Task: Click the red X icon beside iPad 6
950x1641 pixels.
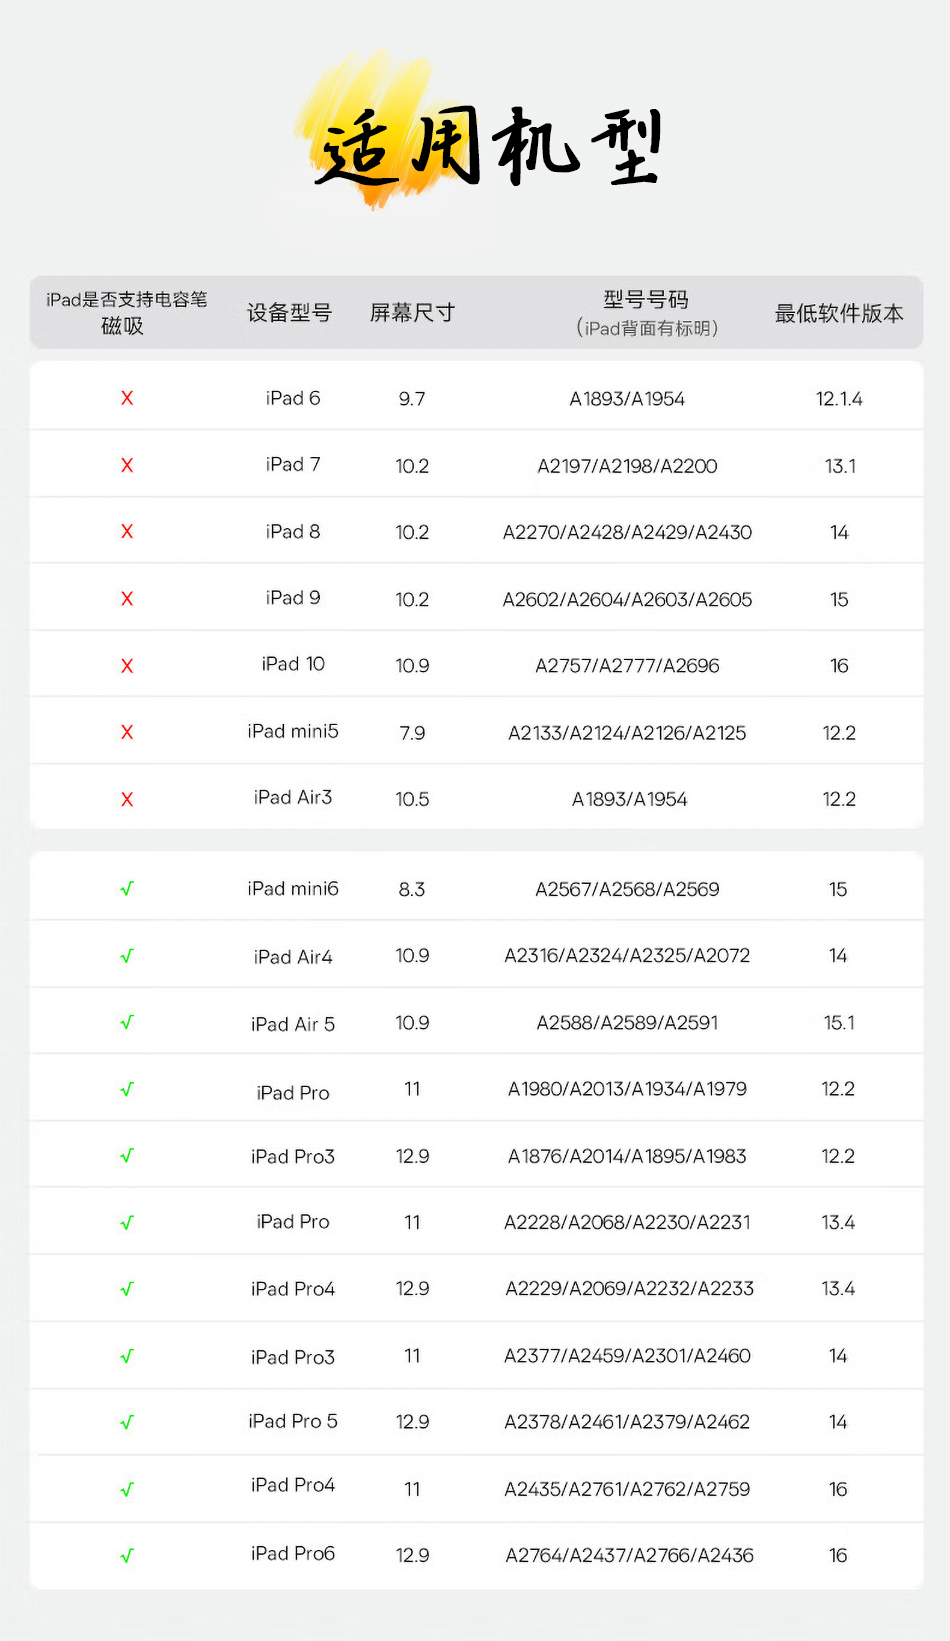Action: (x=127, y=398)
